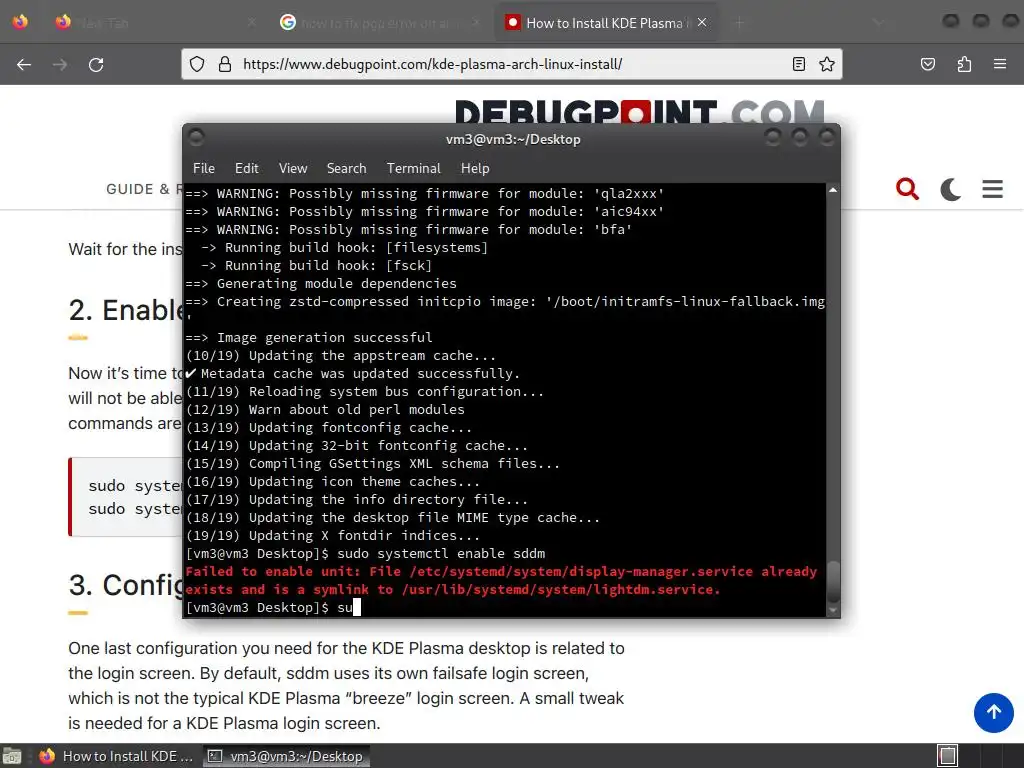Click the taskbar tray icon at right

(948, 756)
